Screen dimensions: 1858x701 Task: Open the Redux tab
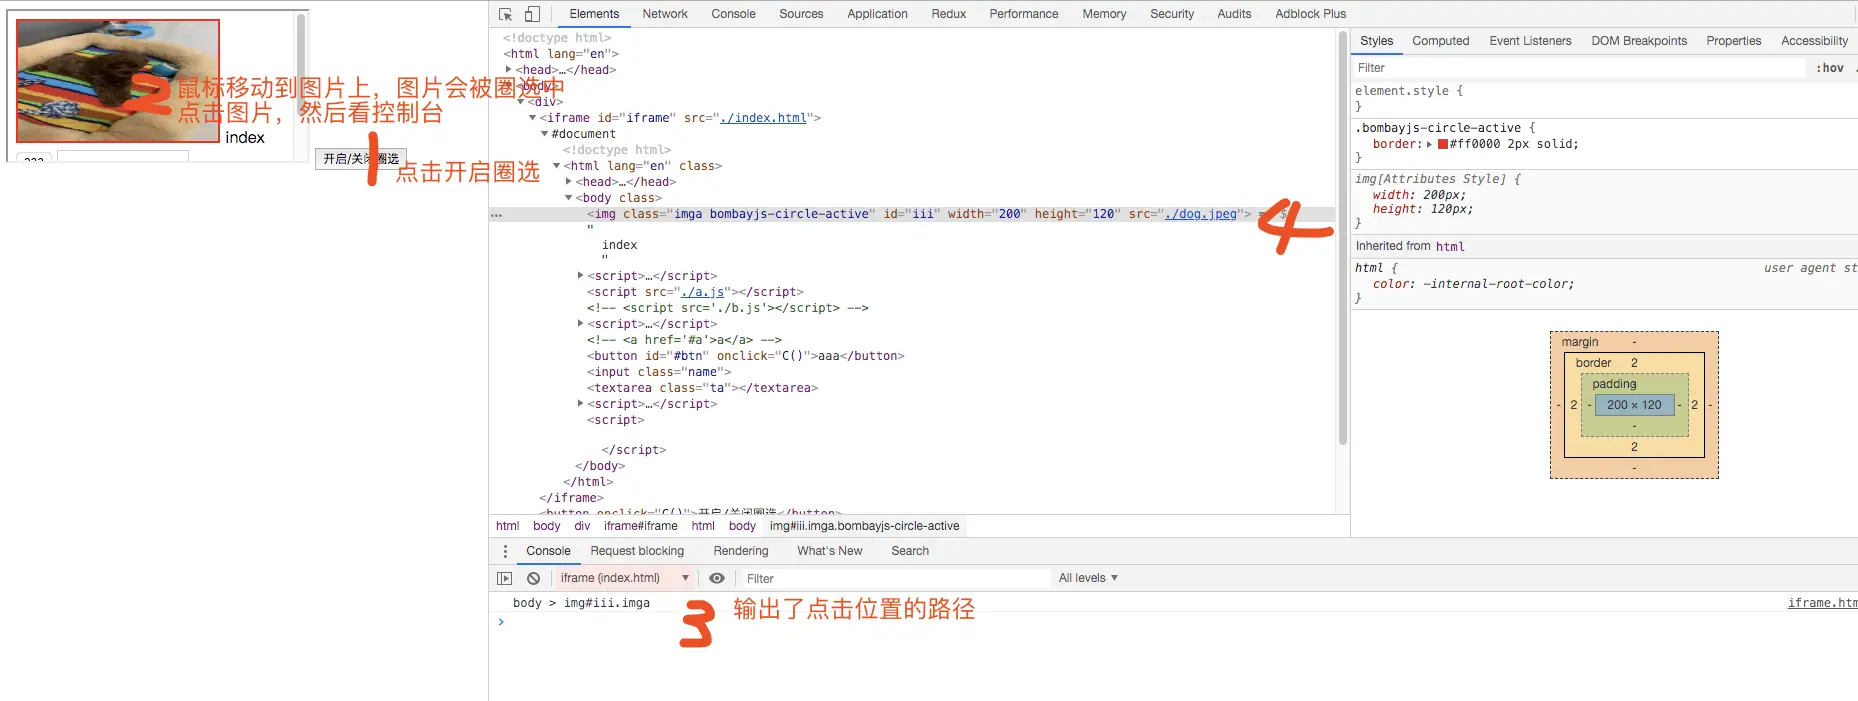click(948, 14)
